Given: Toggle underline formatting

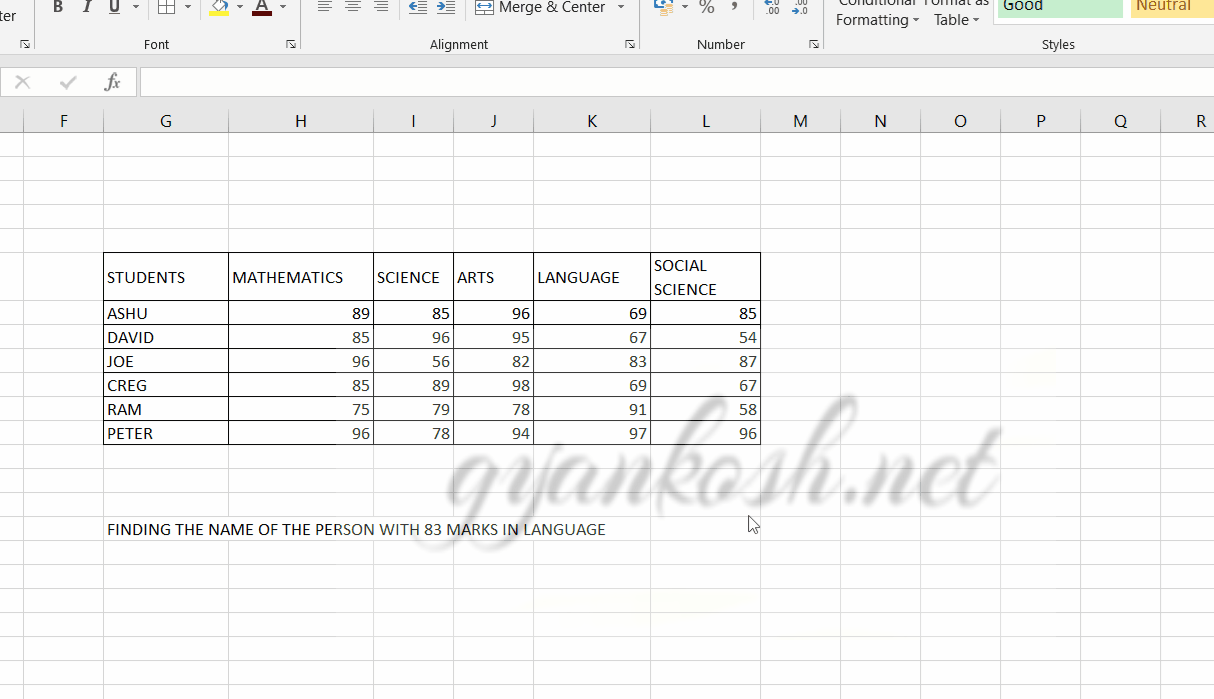Looking at the screenshot, I should (114, 7).
